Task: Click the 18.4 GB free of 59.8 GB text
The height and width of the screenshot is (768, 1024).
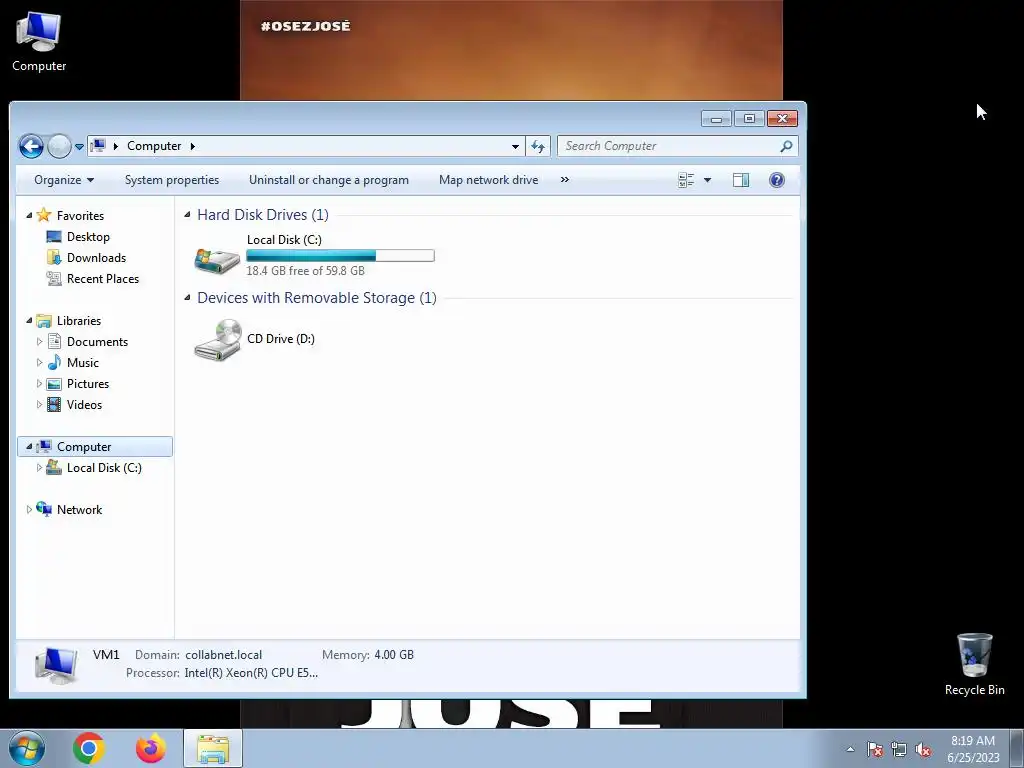Action: (305, 270)
